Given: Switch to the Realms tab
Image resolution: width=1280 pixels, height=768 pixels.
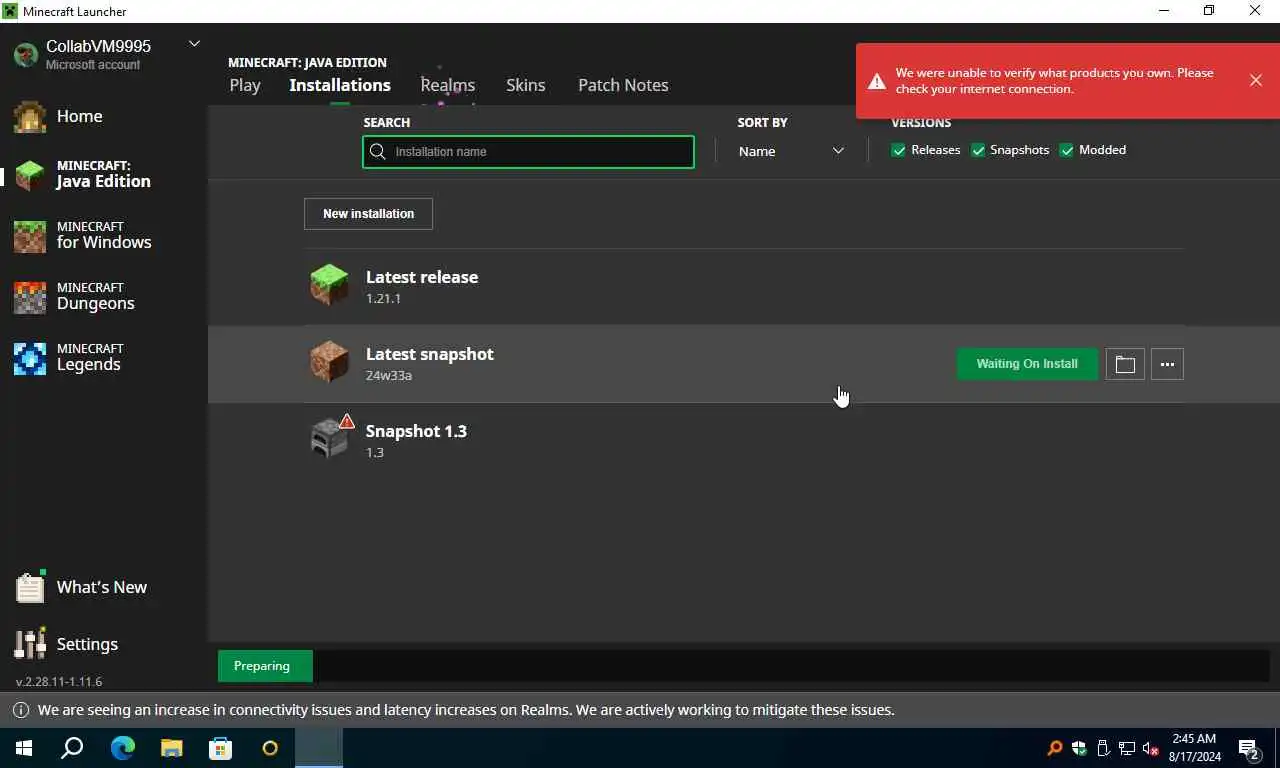Looking at the screenshot, I should [447, 85].
